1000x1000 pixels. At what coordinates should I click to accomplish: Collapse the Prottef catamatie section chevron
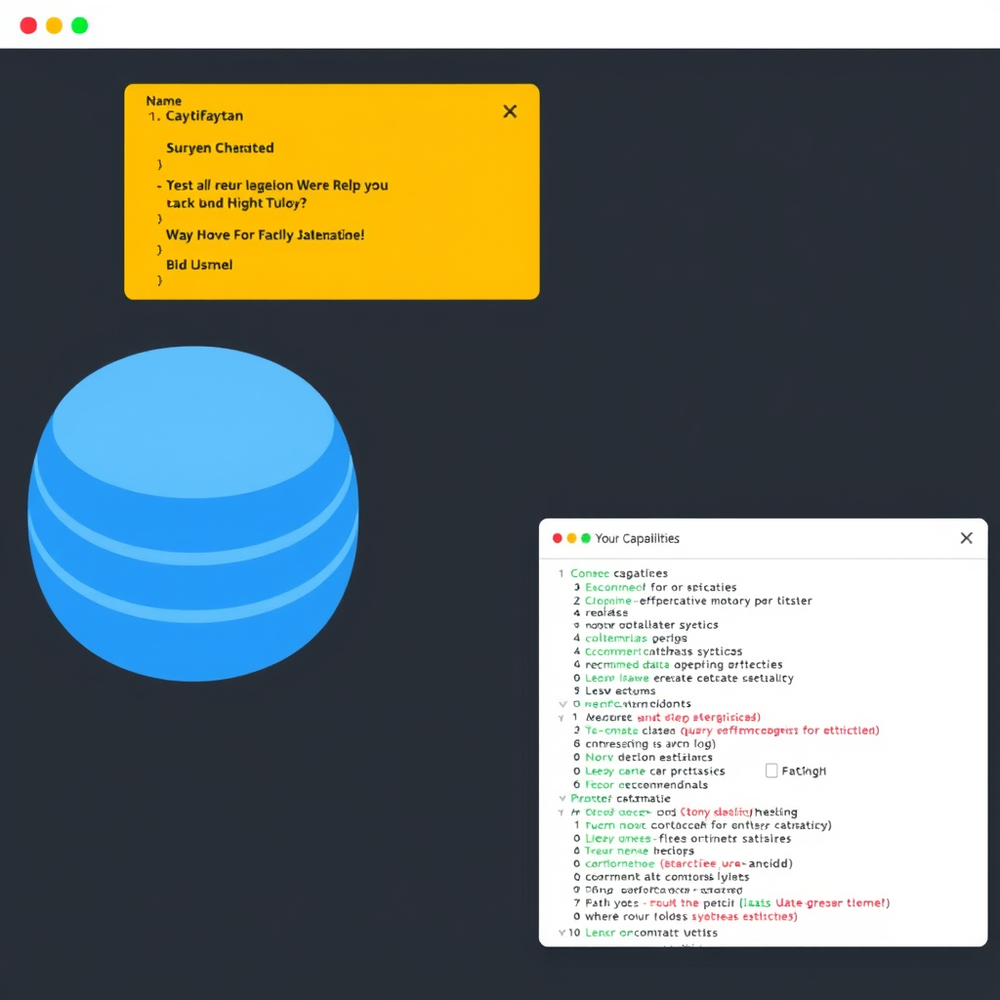(x=561, y=799)
